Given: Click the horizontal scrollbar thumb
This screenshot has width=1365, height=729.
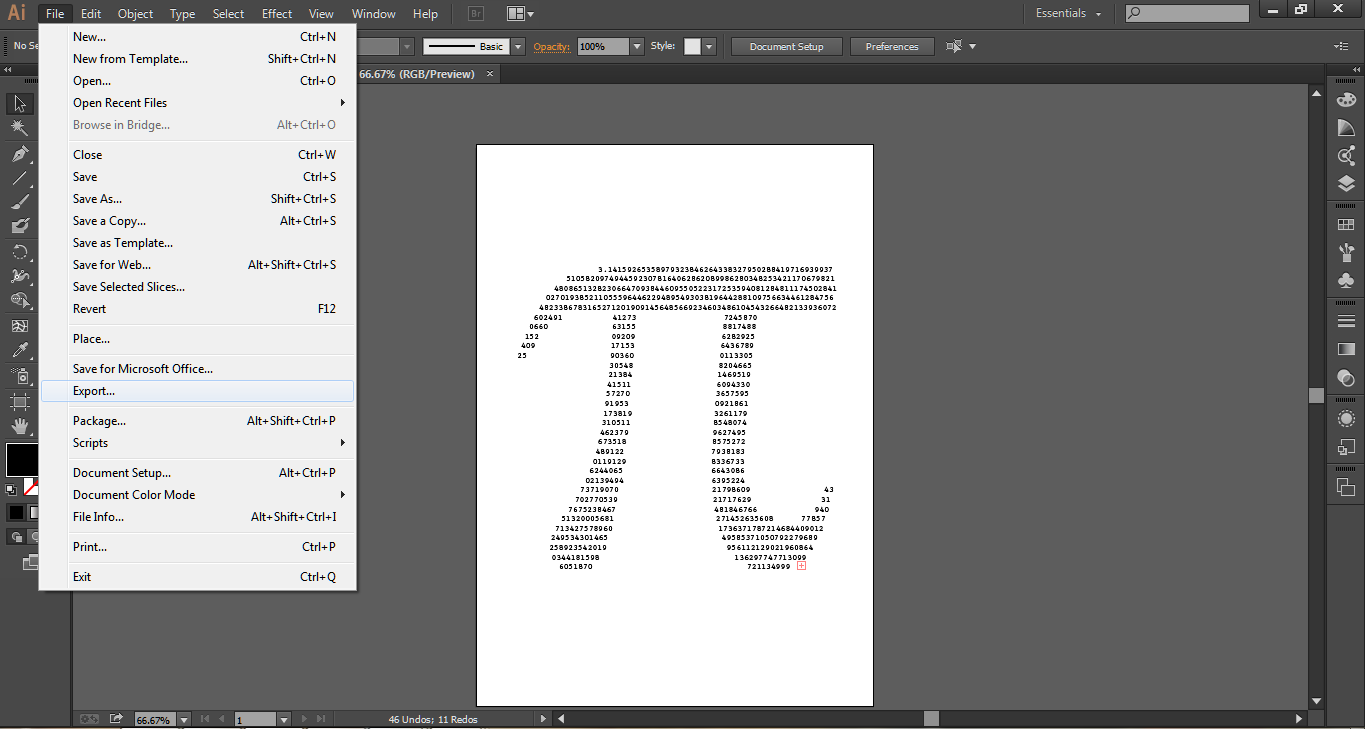Looking at the screenshot, I should [x=931, y=719].
